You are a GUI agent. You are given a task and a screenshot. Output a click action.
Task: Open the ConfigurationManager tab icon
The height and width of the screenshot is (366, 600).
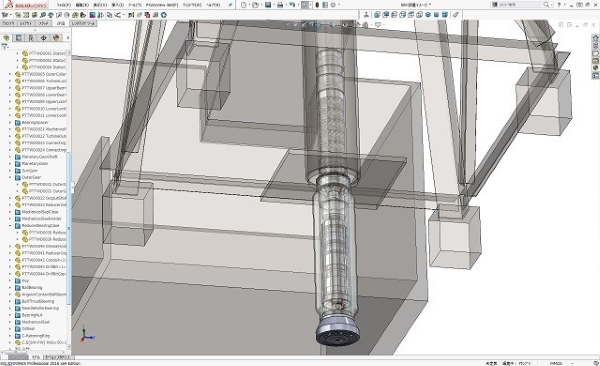(x=31, y=38)
